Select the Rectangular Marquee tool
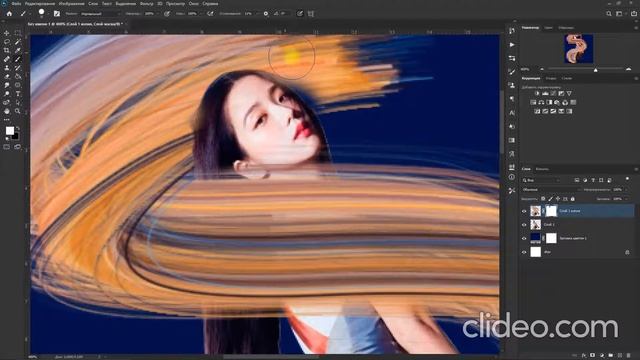640x360 pixels. (x=18, y=33)
